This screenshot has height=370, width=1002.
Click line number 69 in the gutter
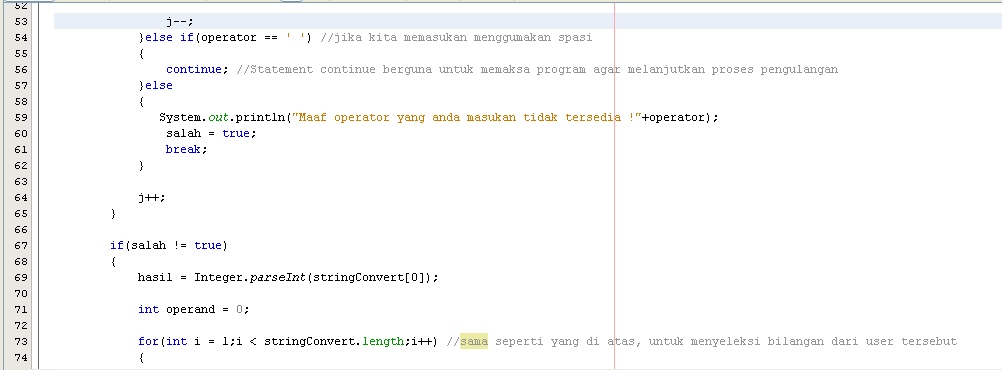point(20,277)
